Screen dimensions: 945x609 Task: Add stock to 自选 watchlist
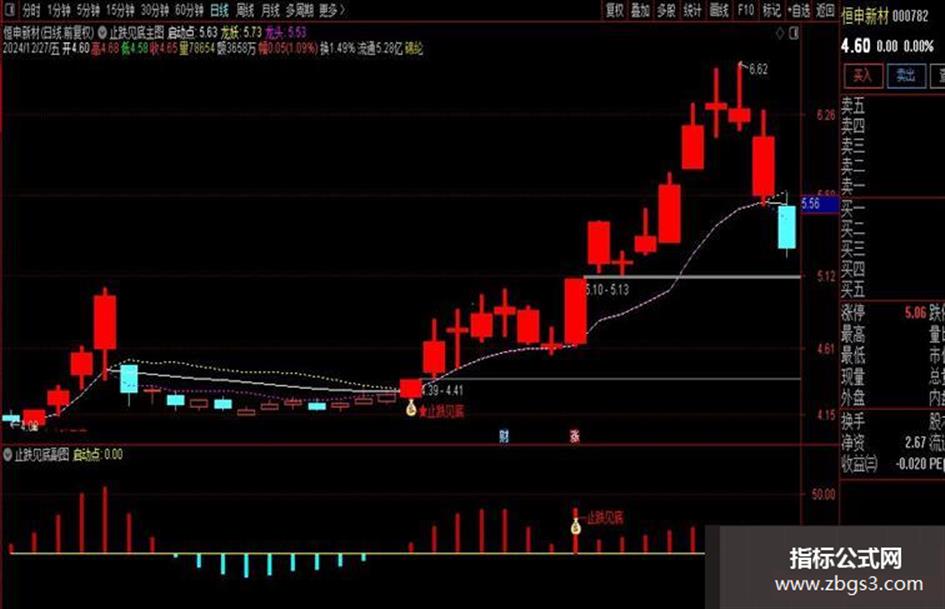point(799,10)
